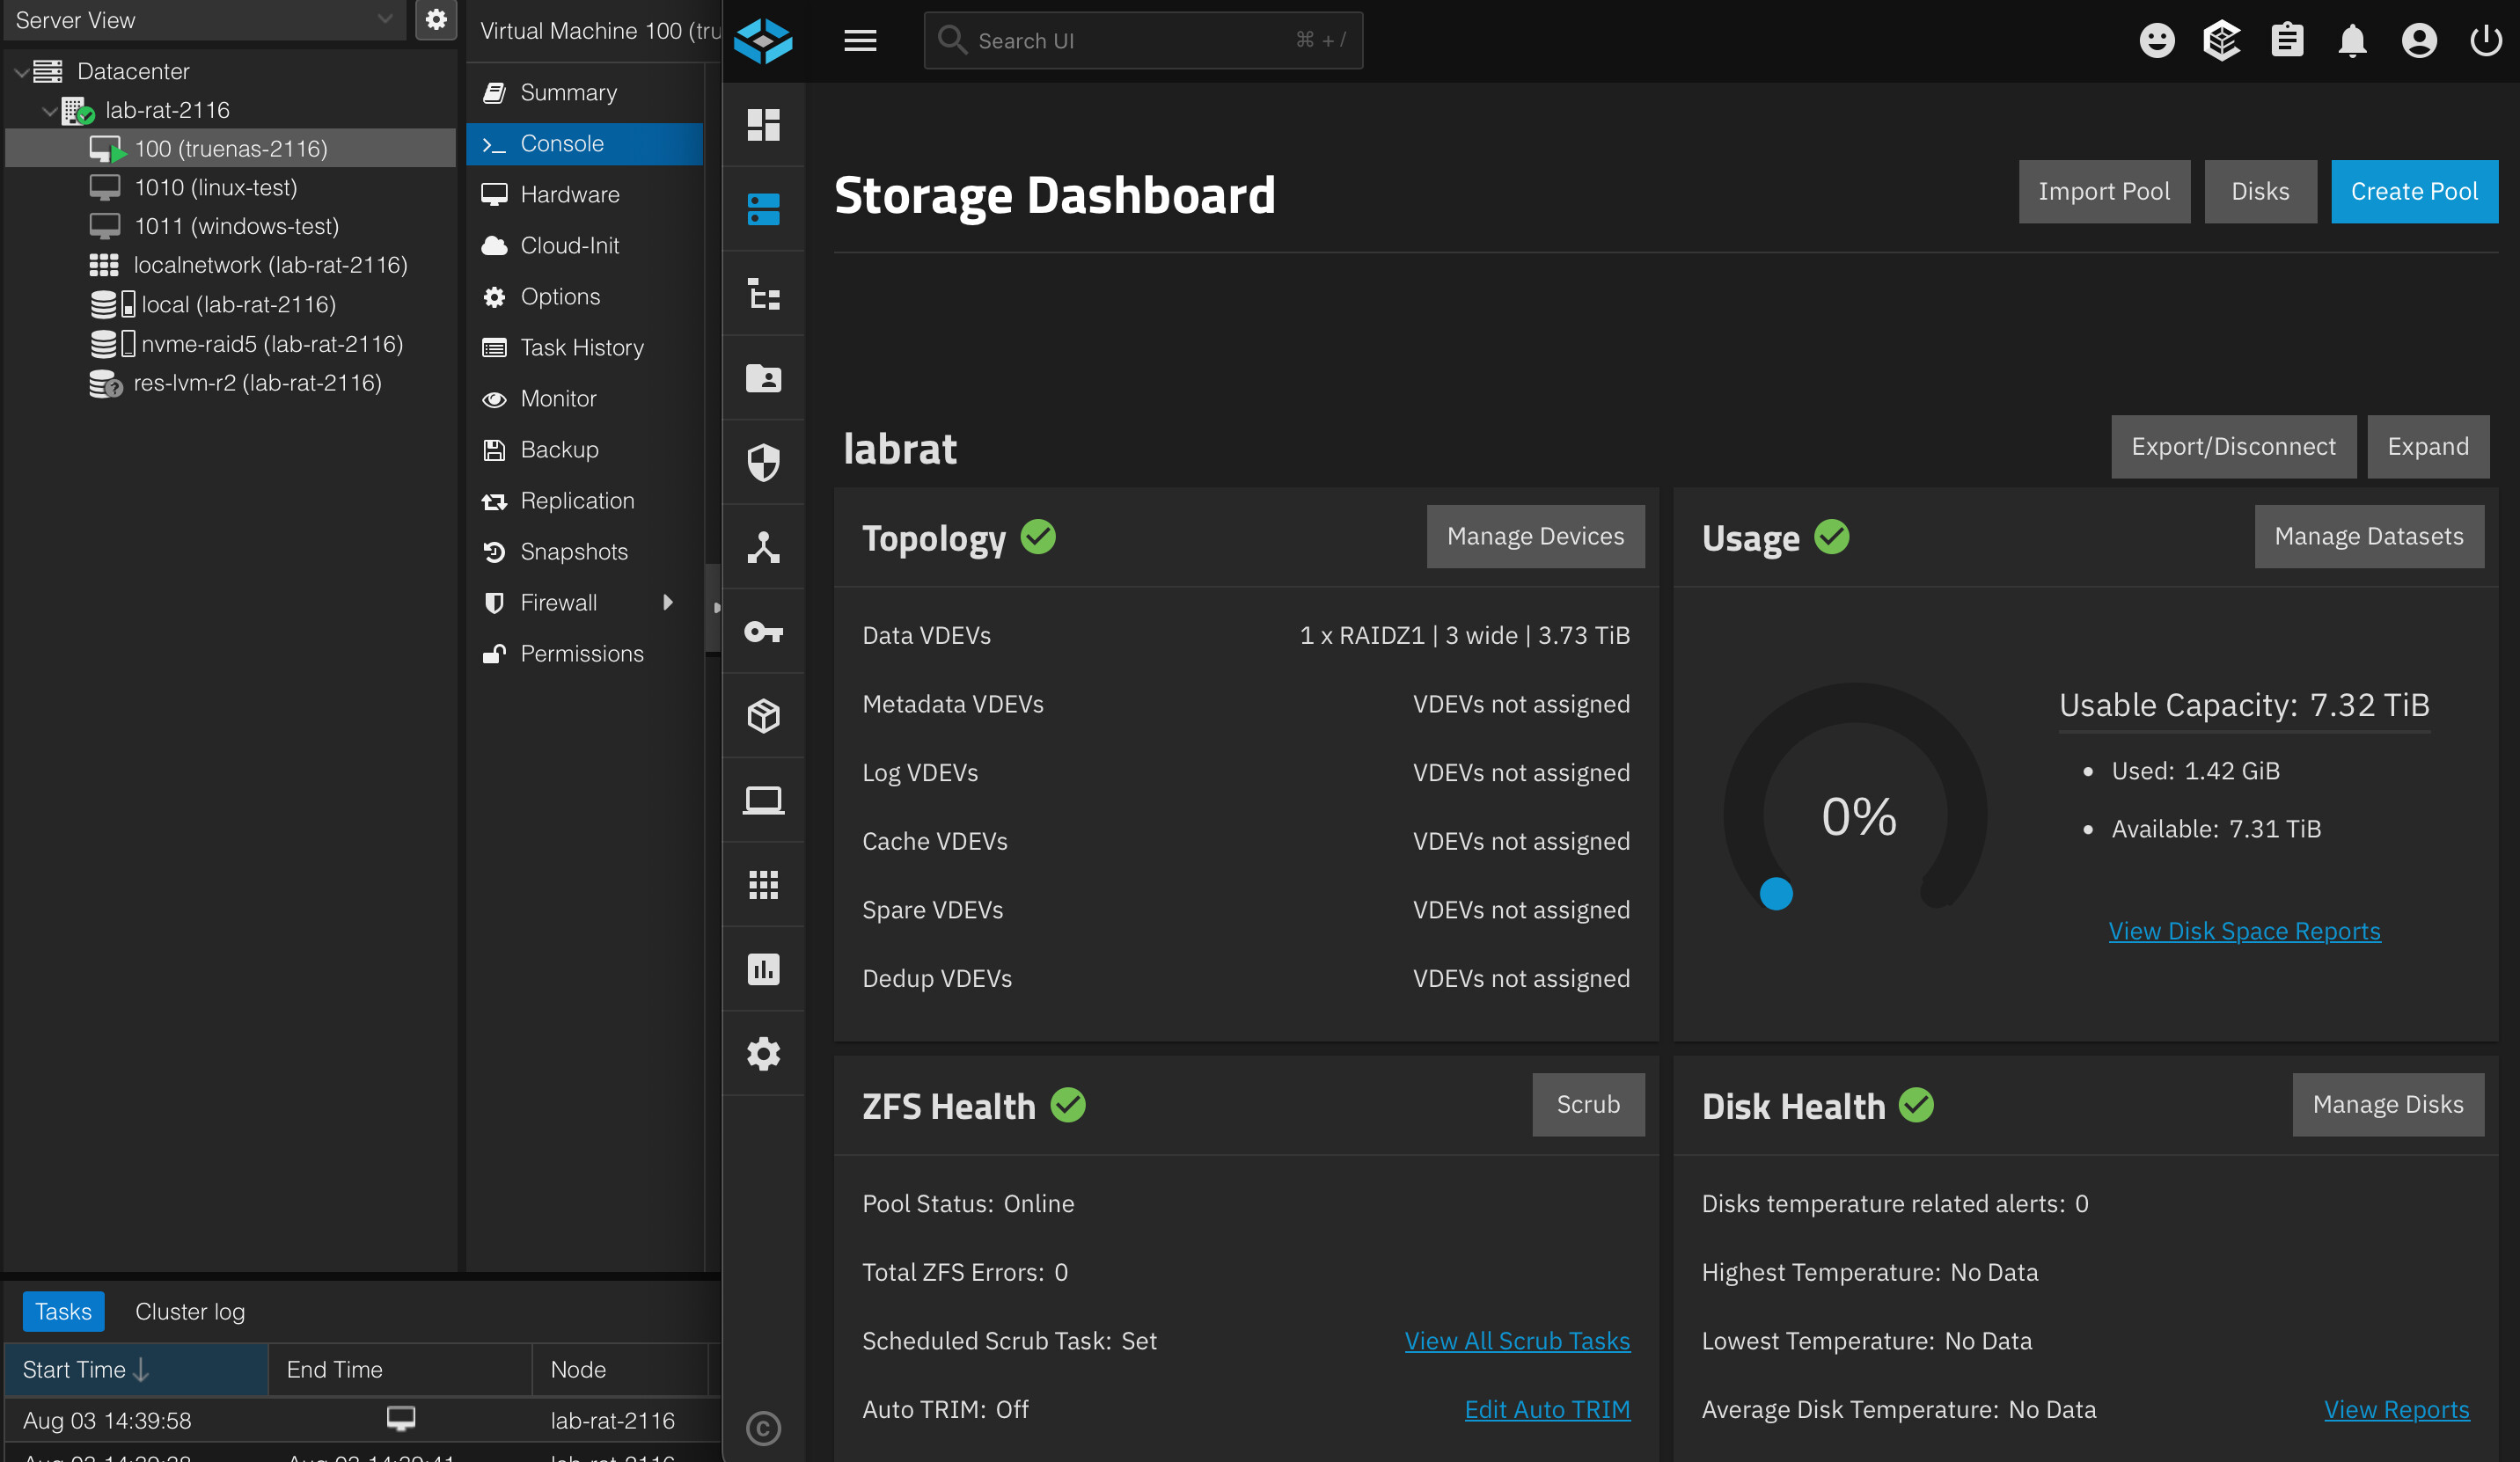This screenshot has width=2520, height=1462.
Task: Open the Server View dropdown
Action: coord(204,20)
